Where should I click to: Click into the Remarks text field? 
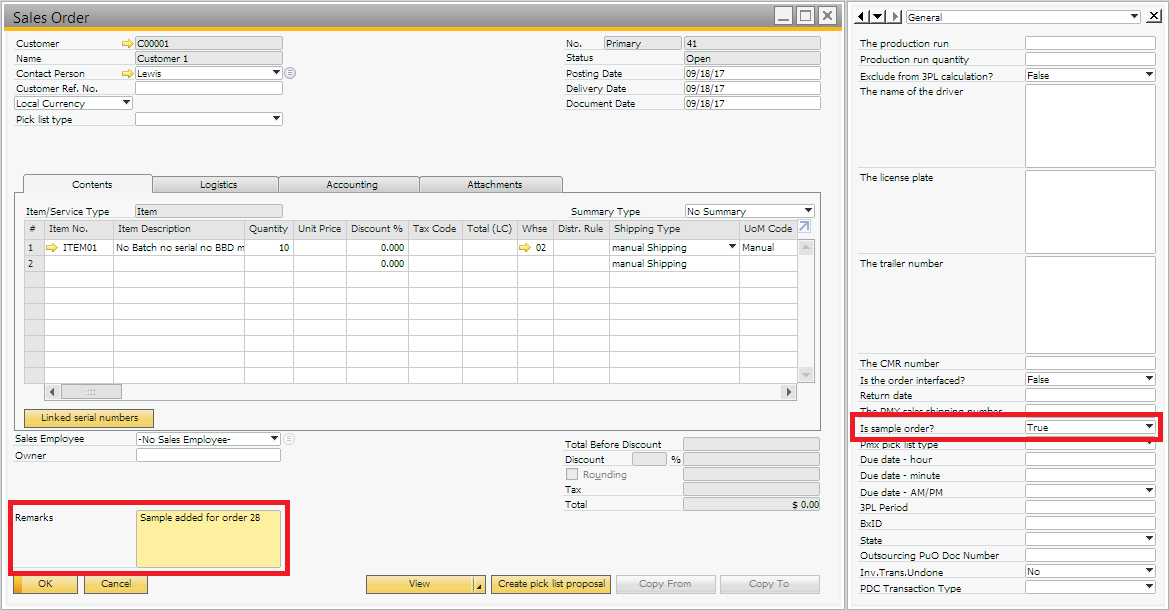(210, 538)
